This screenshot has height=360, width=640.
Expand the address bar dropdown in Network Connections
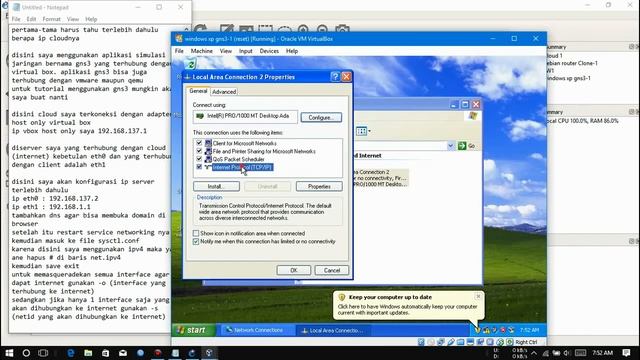[x=450, y=146]
